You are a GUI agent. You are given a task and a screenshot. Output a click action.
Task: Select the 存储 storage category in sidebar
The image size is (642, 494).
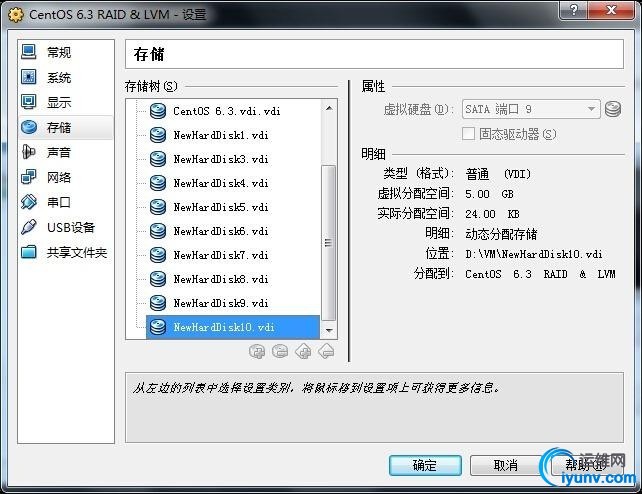[x=66, y=127]
